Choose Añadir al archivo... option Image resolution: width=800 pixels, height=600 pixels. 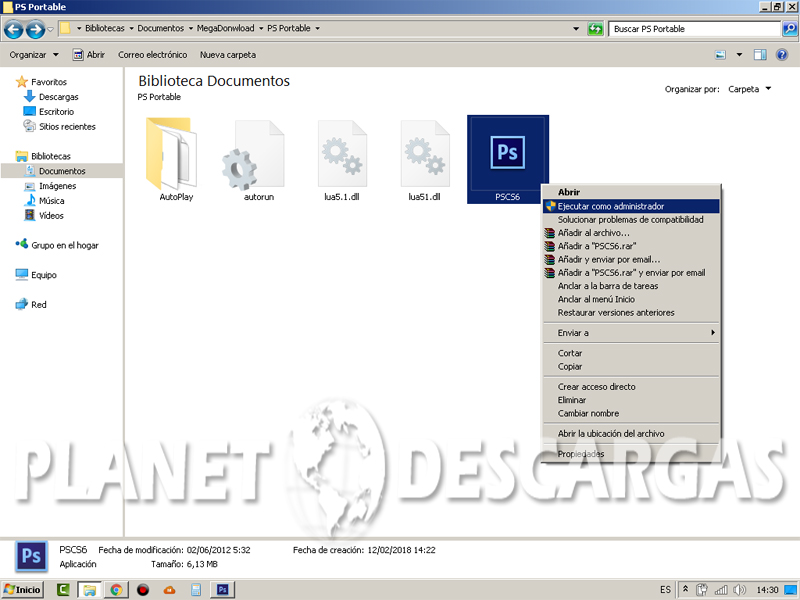[631, 233]
